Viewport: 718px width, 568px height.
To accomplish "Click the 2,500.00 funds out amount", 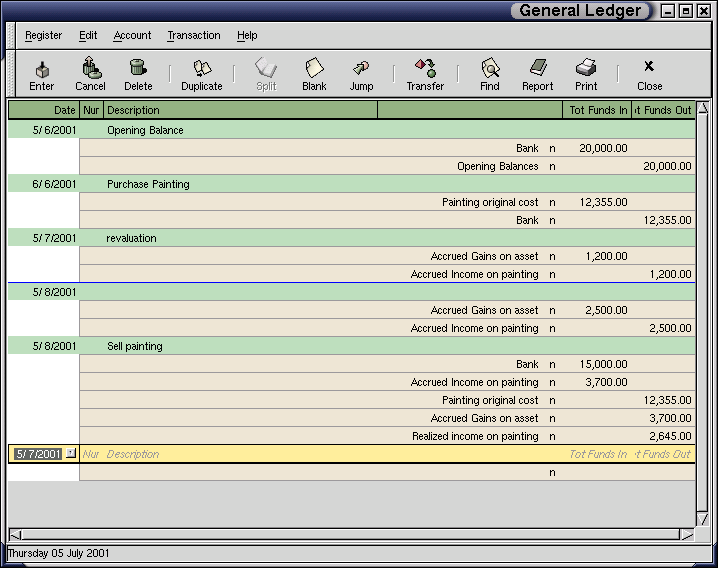I will [670, 328].
